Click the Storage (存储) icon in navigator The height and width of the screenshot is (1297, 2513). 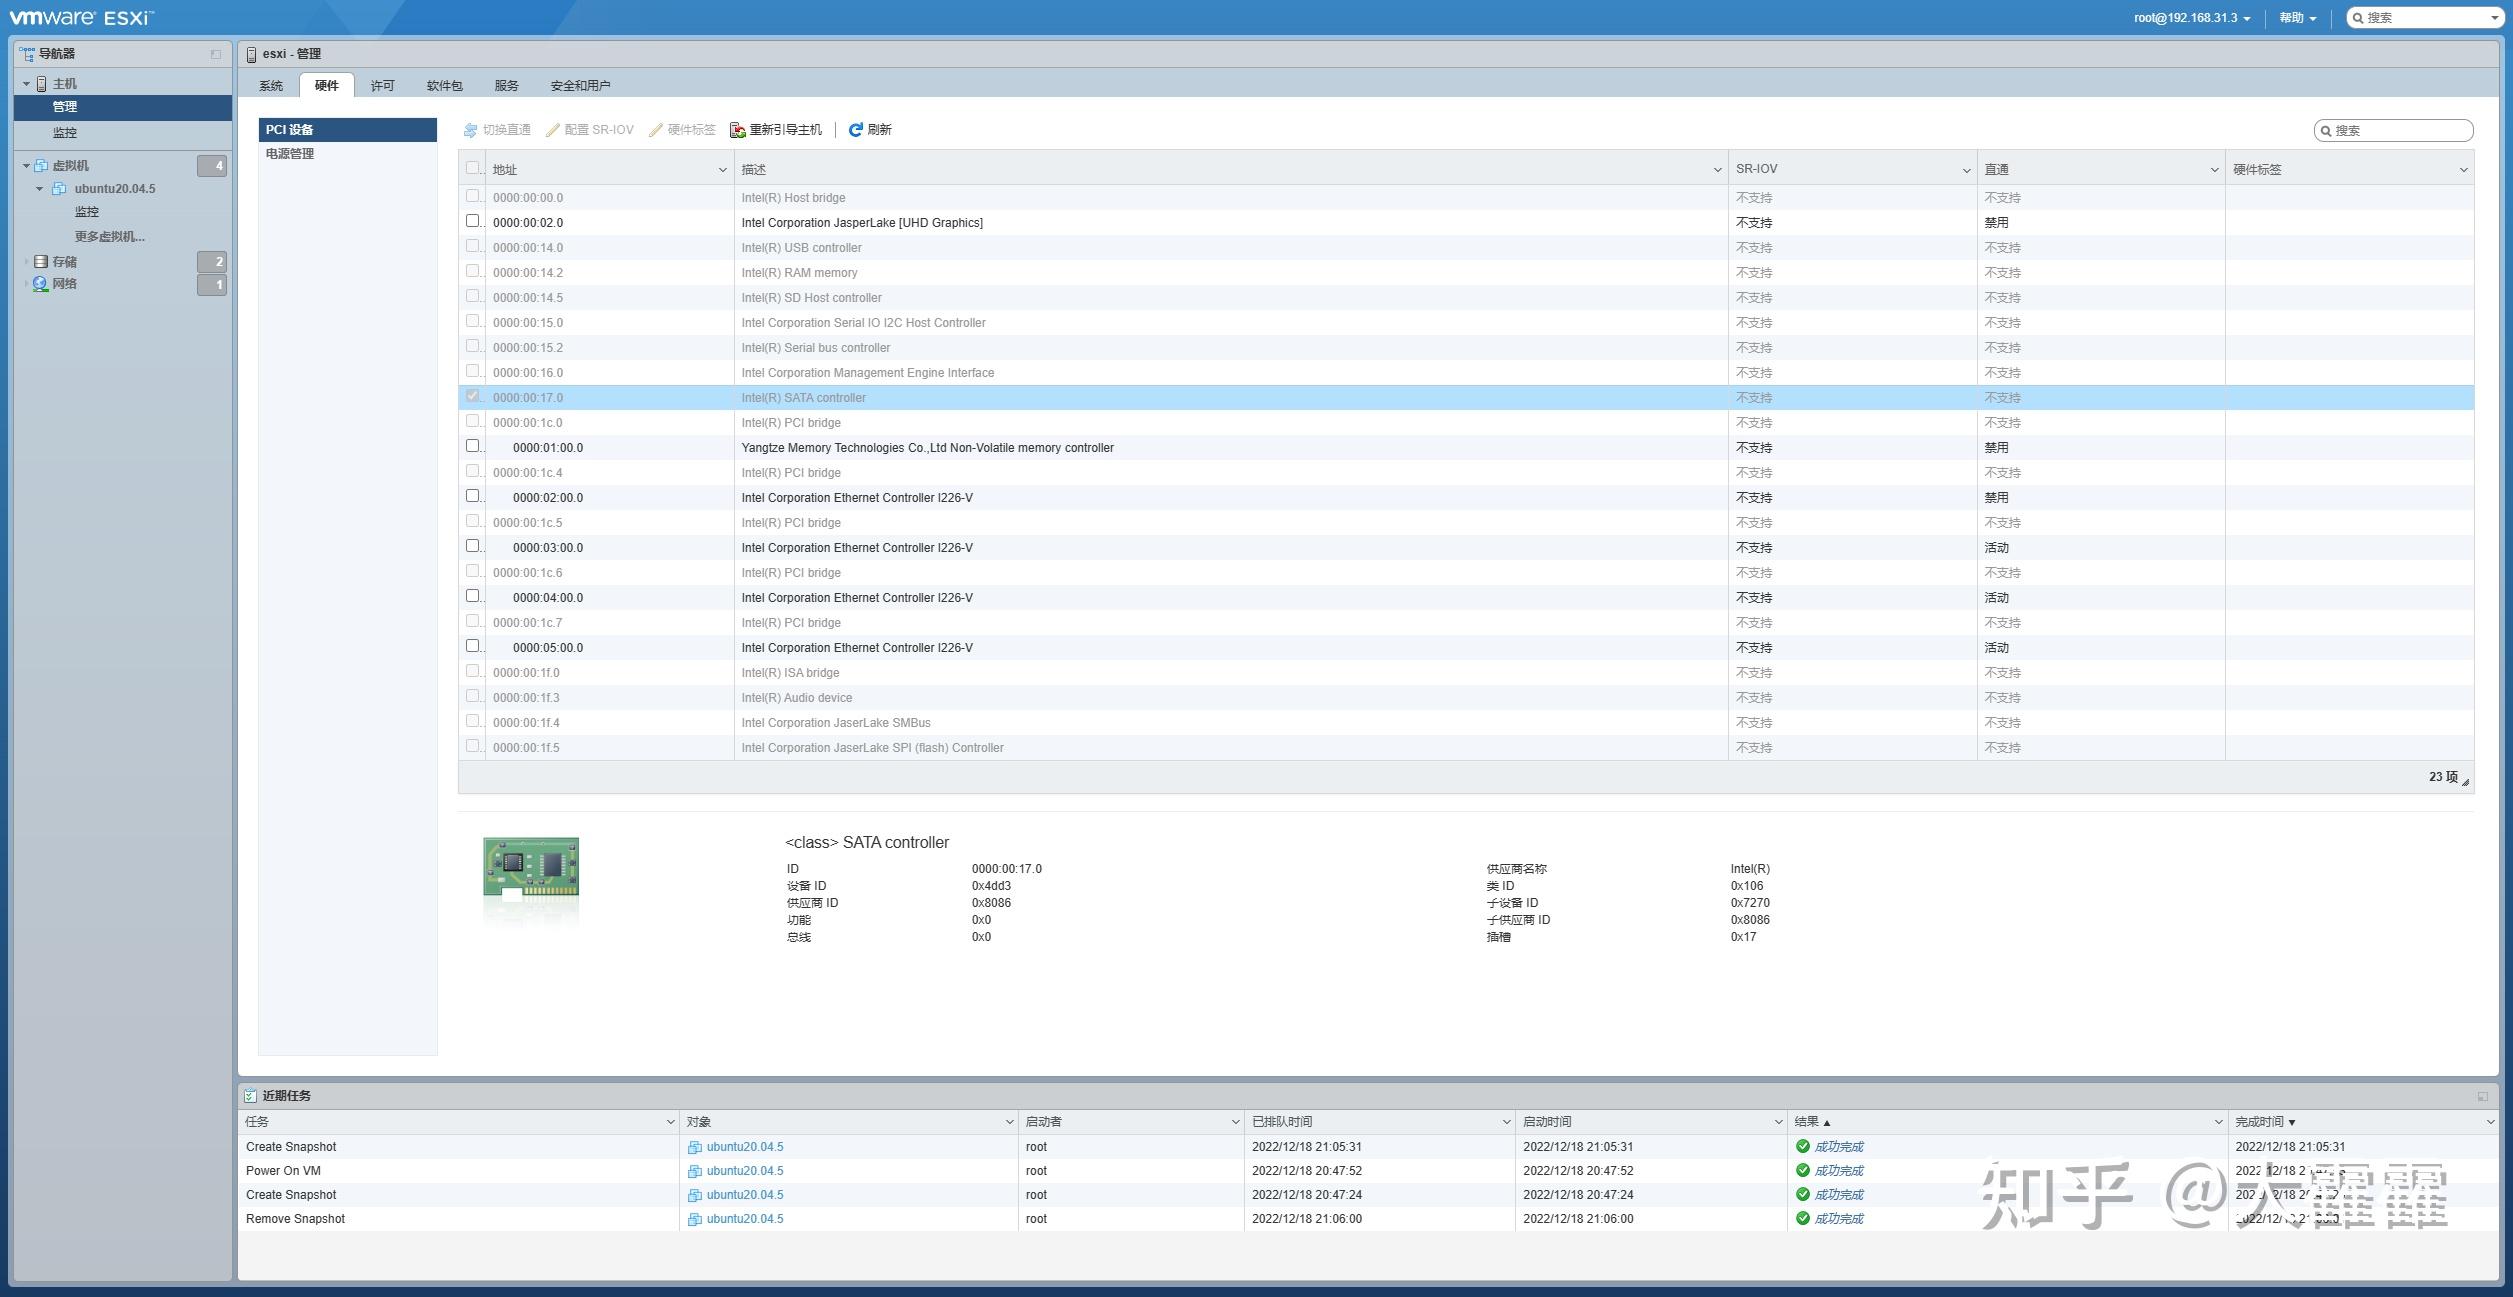[41, 262]
